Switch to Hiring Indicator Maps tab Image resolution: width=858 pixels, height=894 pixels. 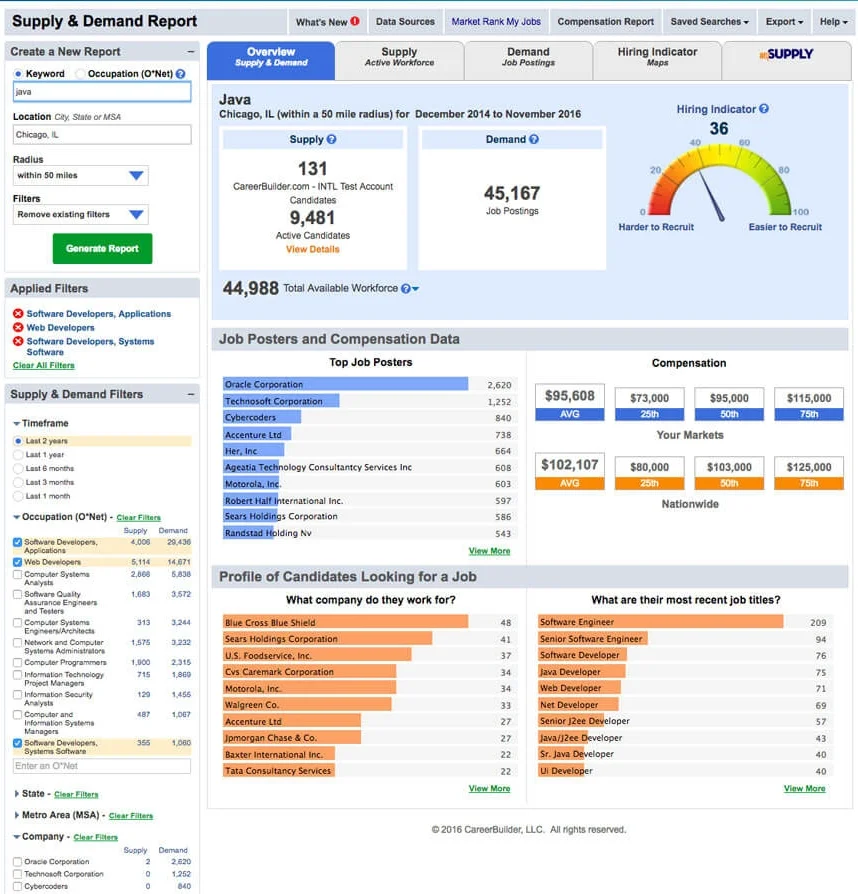657,59
